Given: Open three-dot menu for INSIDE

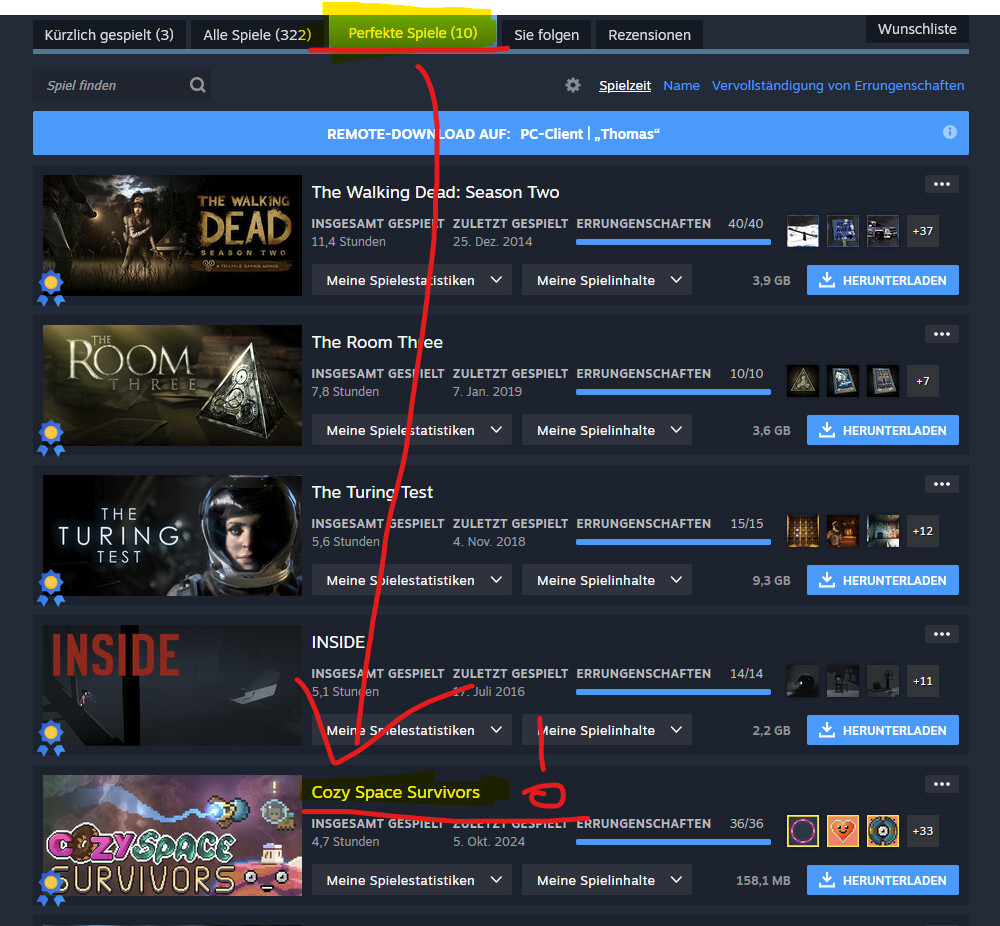Looking at the screenshot, I should click(x=941, y=634).
